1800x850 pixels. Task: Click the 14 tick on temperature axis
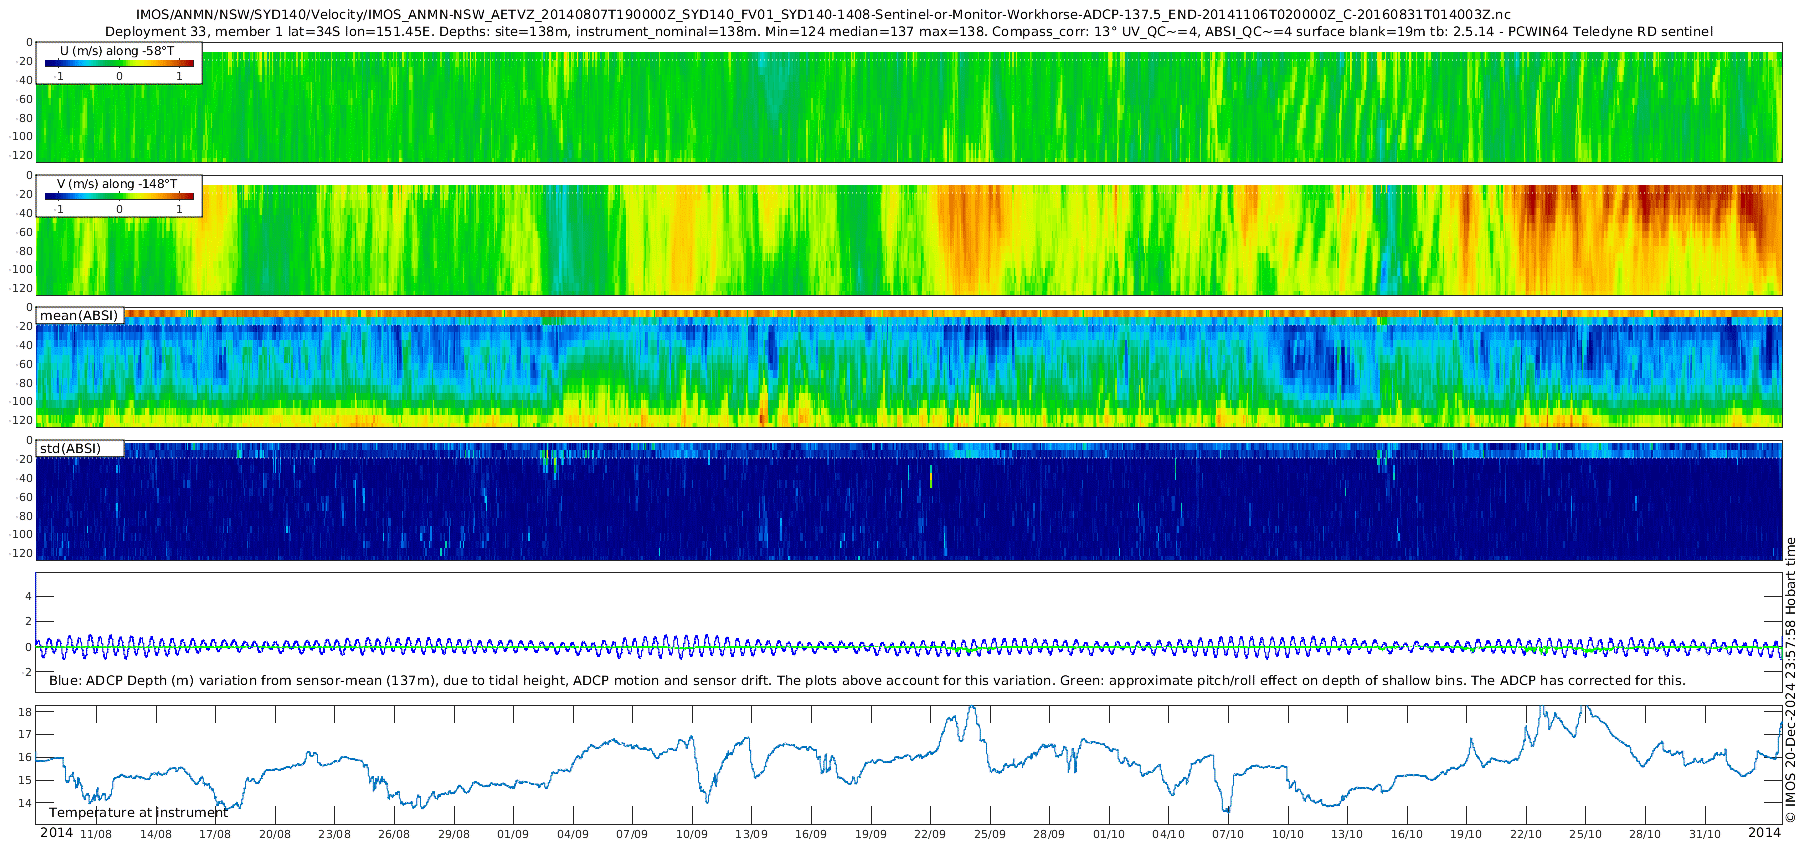click(25, 803)
